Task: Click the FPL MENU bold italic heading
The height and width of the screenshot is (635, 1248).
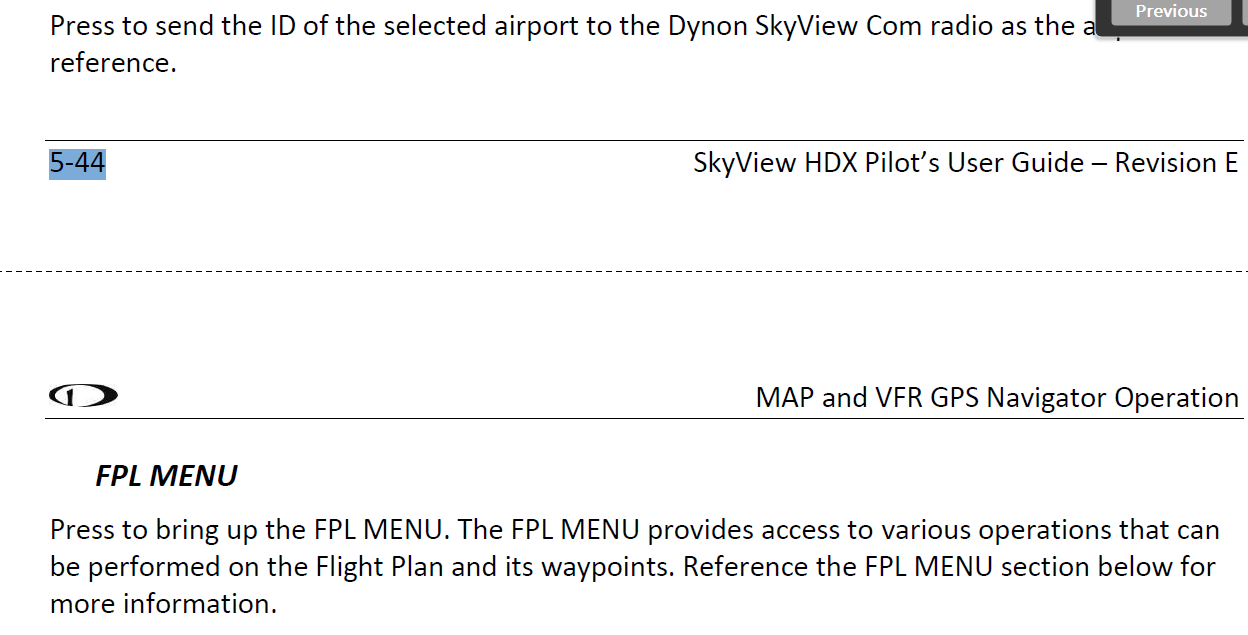Action: [166, 476]
